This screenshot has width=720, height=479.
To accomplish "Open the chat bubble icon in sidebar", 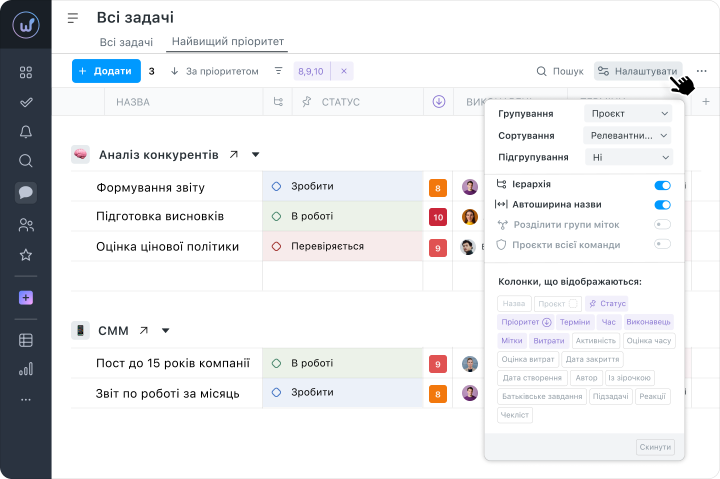I will click(26, 193).
